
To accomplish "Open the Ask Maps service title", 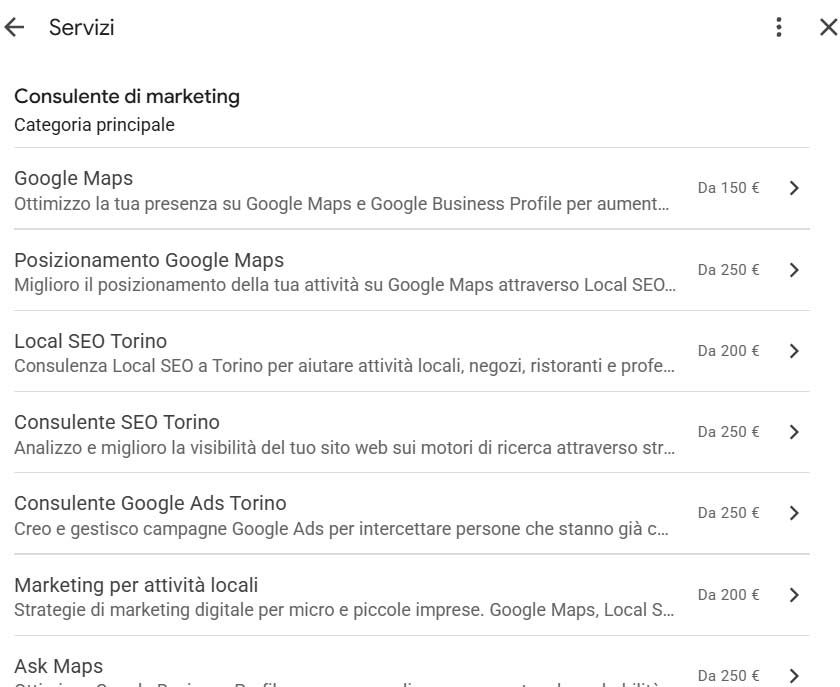I will [x=58, y=666].
